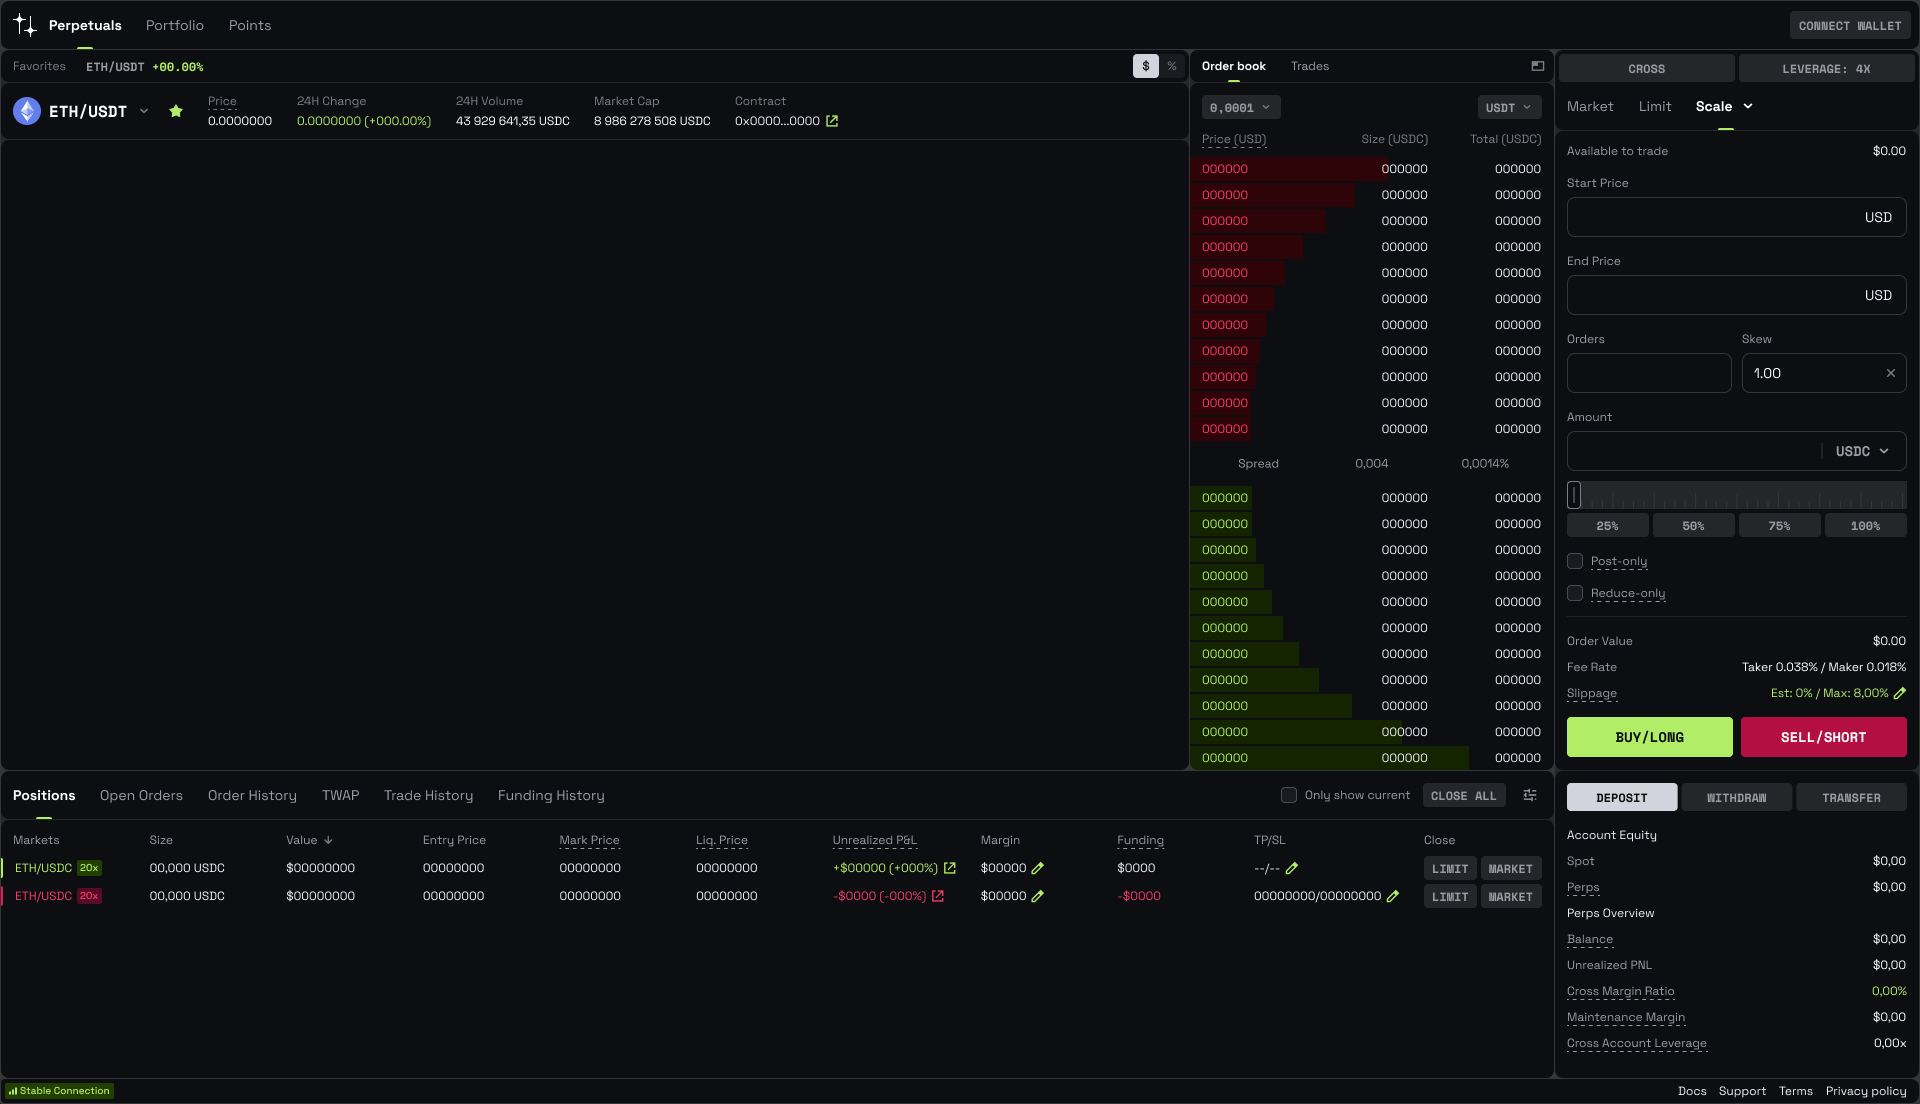This screenshot has width=1920, height=1104.
Task: Click the BUY/LONG button
Action: [x=1649, y=737]
